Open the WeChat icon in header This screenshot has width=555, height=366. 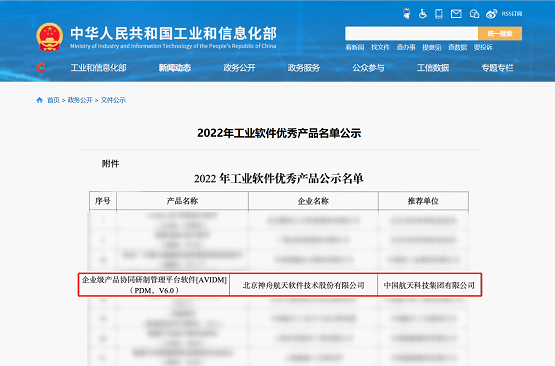coord(474,14)
